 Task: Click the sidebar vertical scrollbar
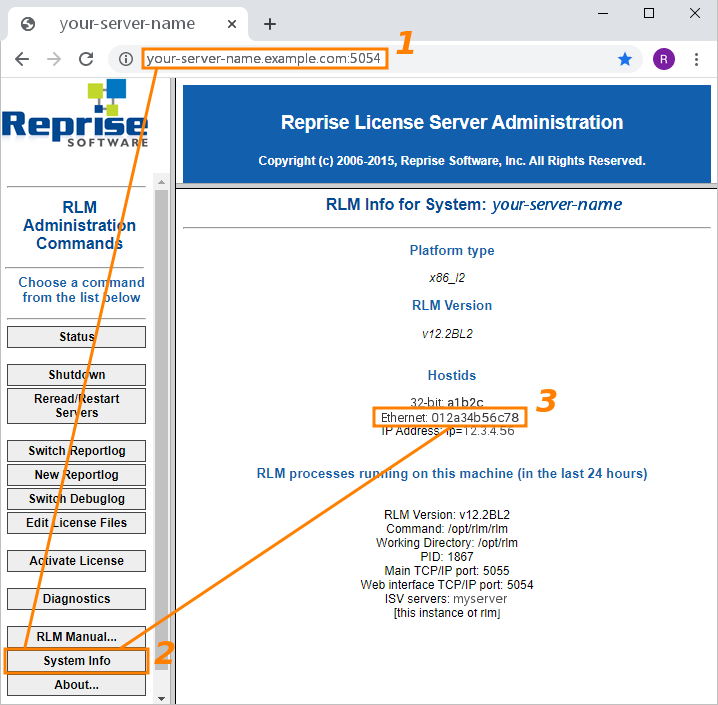click(161, 400)
